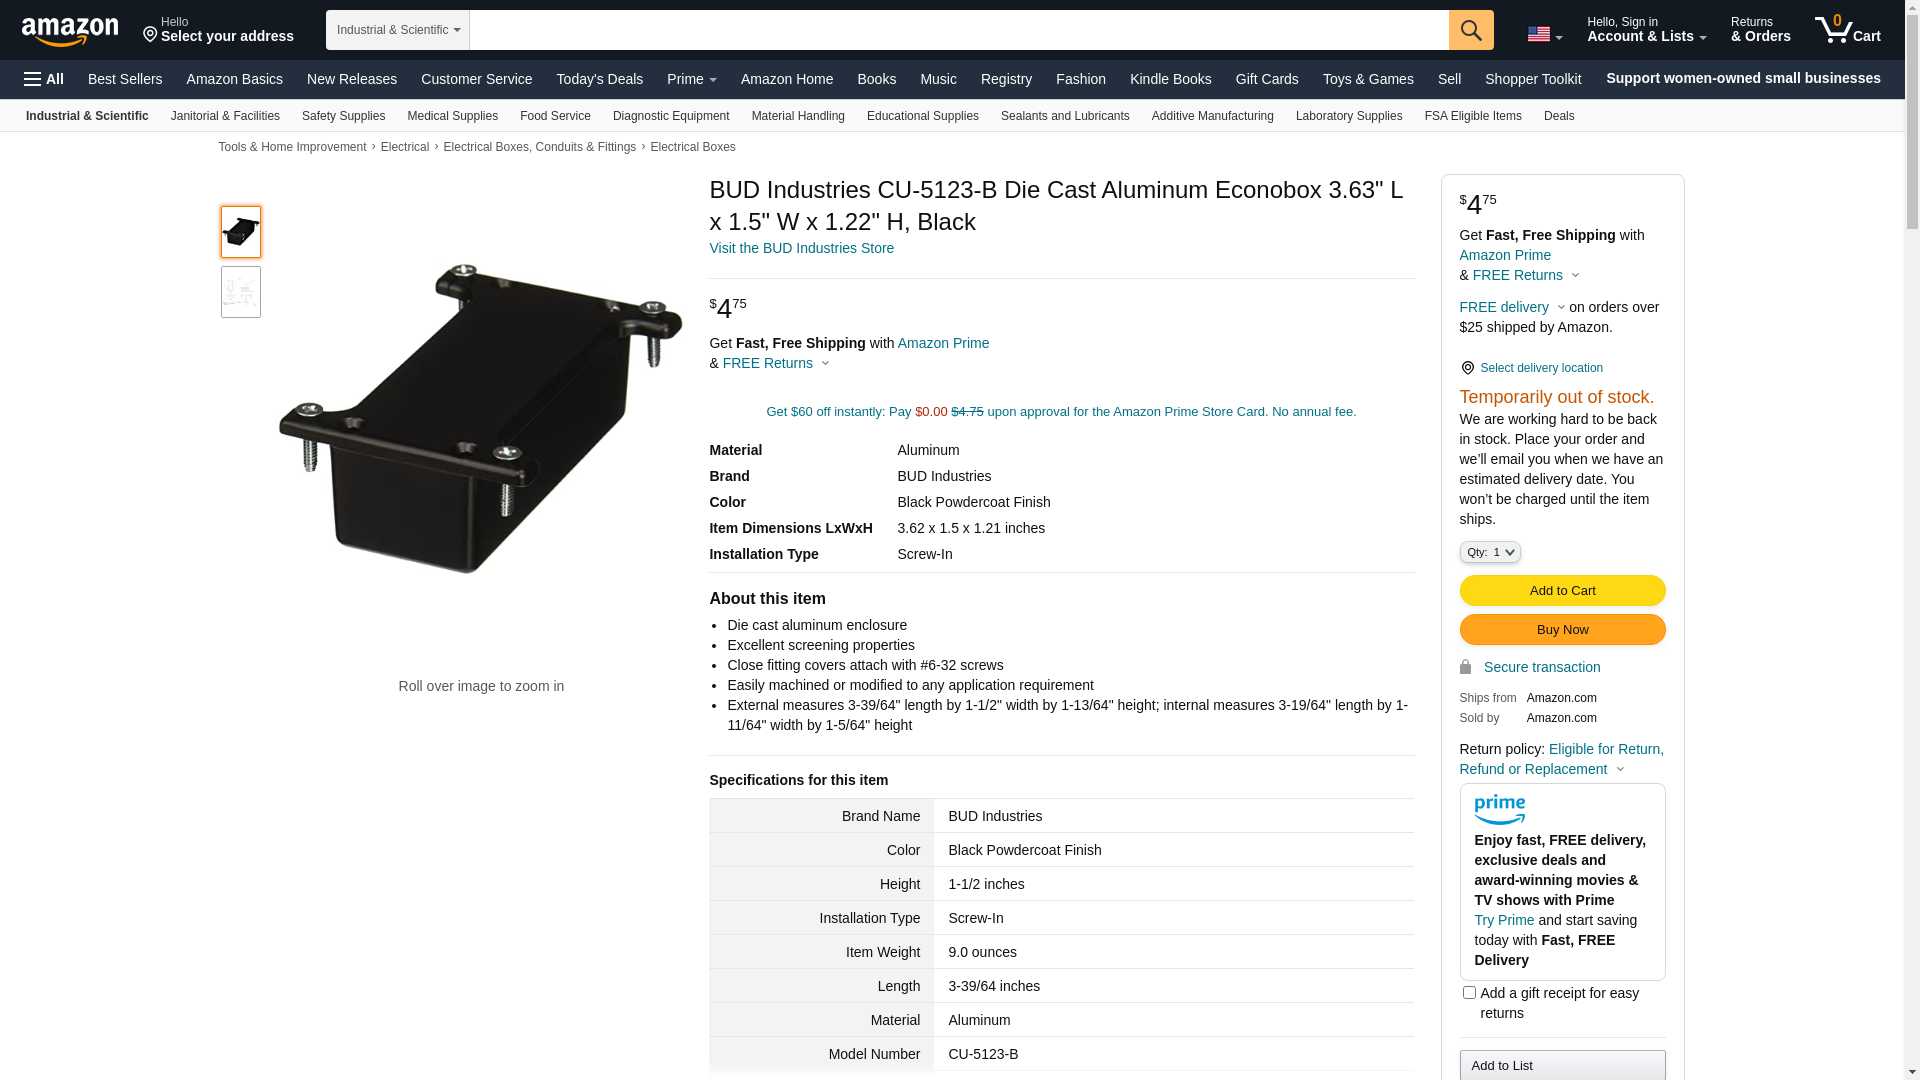The width and height of the screenshot is (1920, 1080).
Task: Click the Amazon logo
Action: [70, 31]
